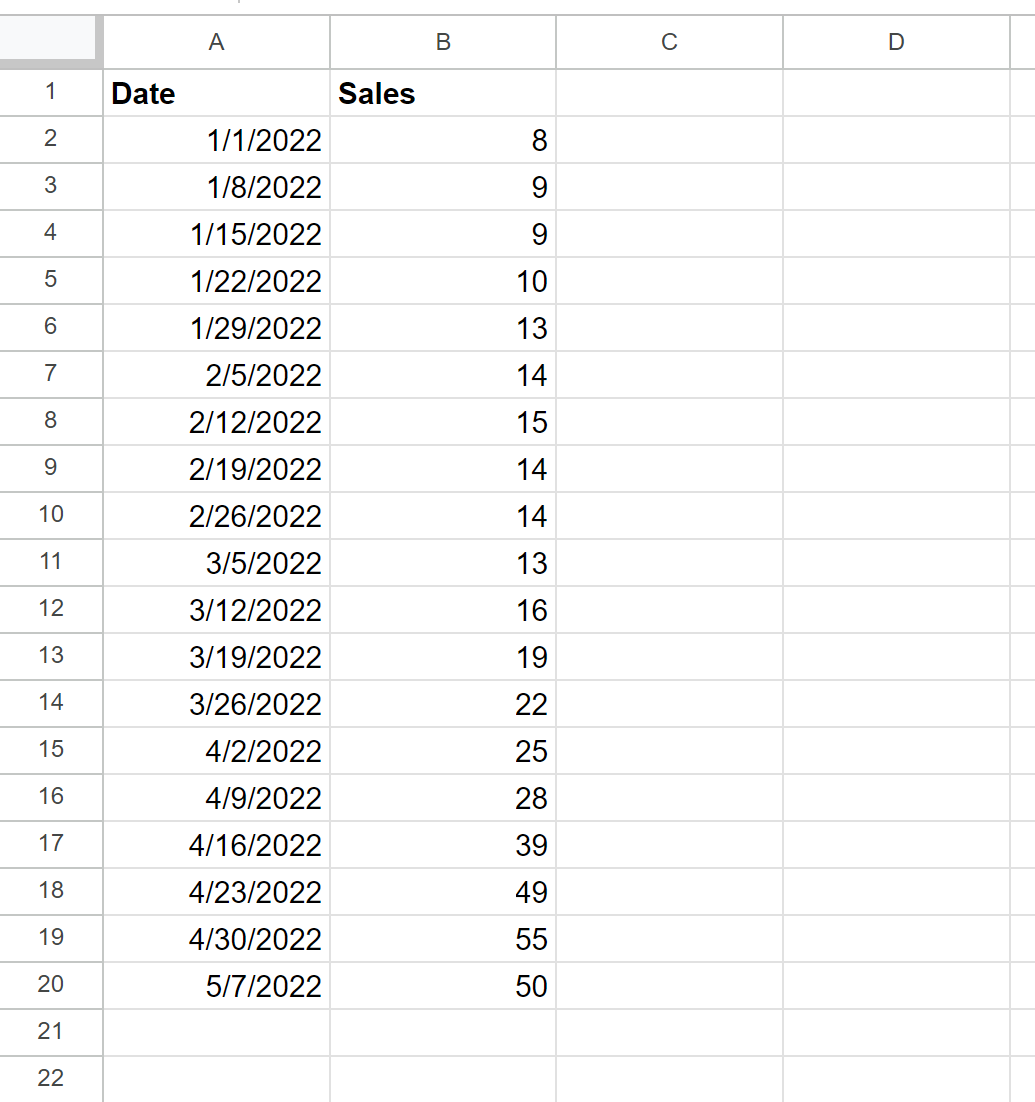Select the column A header
The width and height of the screenshot is (1035, 1102).
tap(216, 41)
